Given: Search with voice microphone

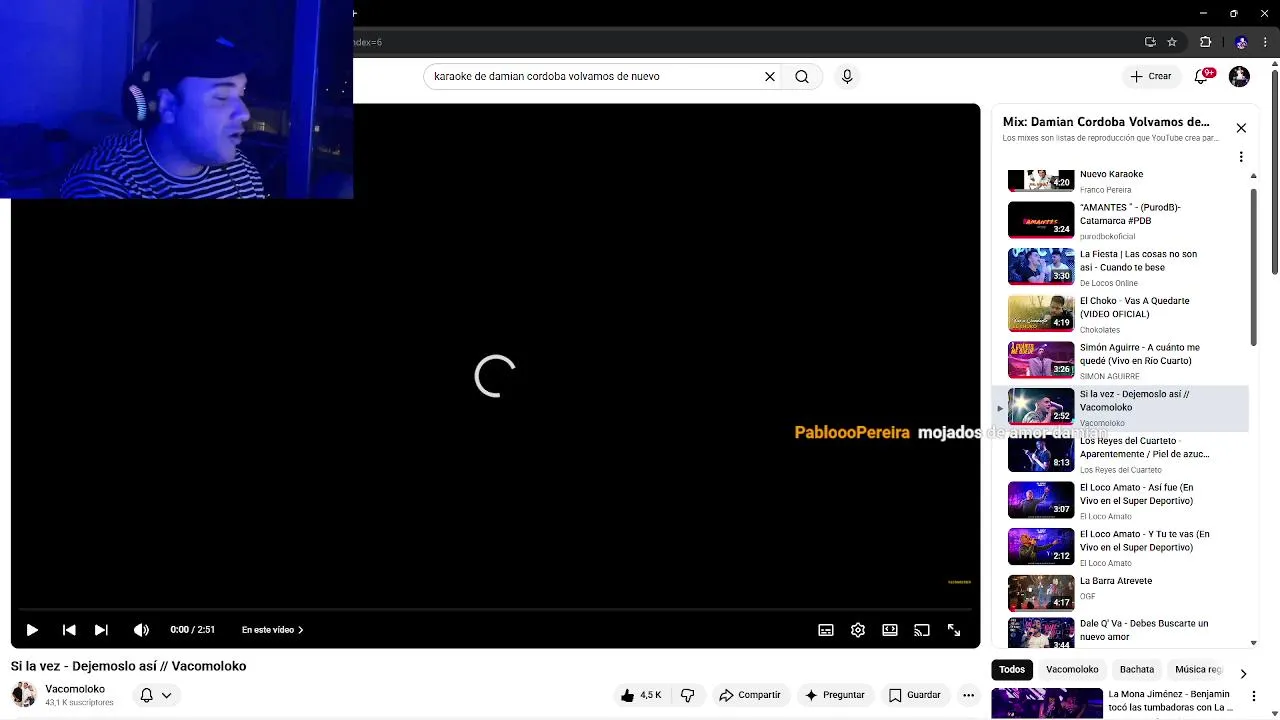Looking at the screenshot, I should (x=847, y=76).
